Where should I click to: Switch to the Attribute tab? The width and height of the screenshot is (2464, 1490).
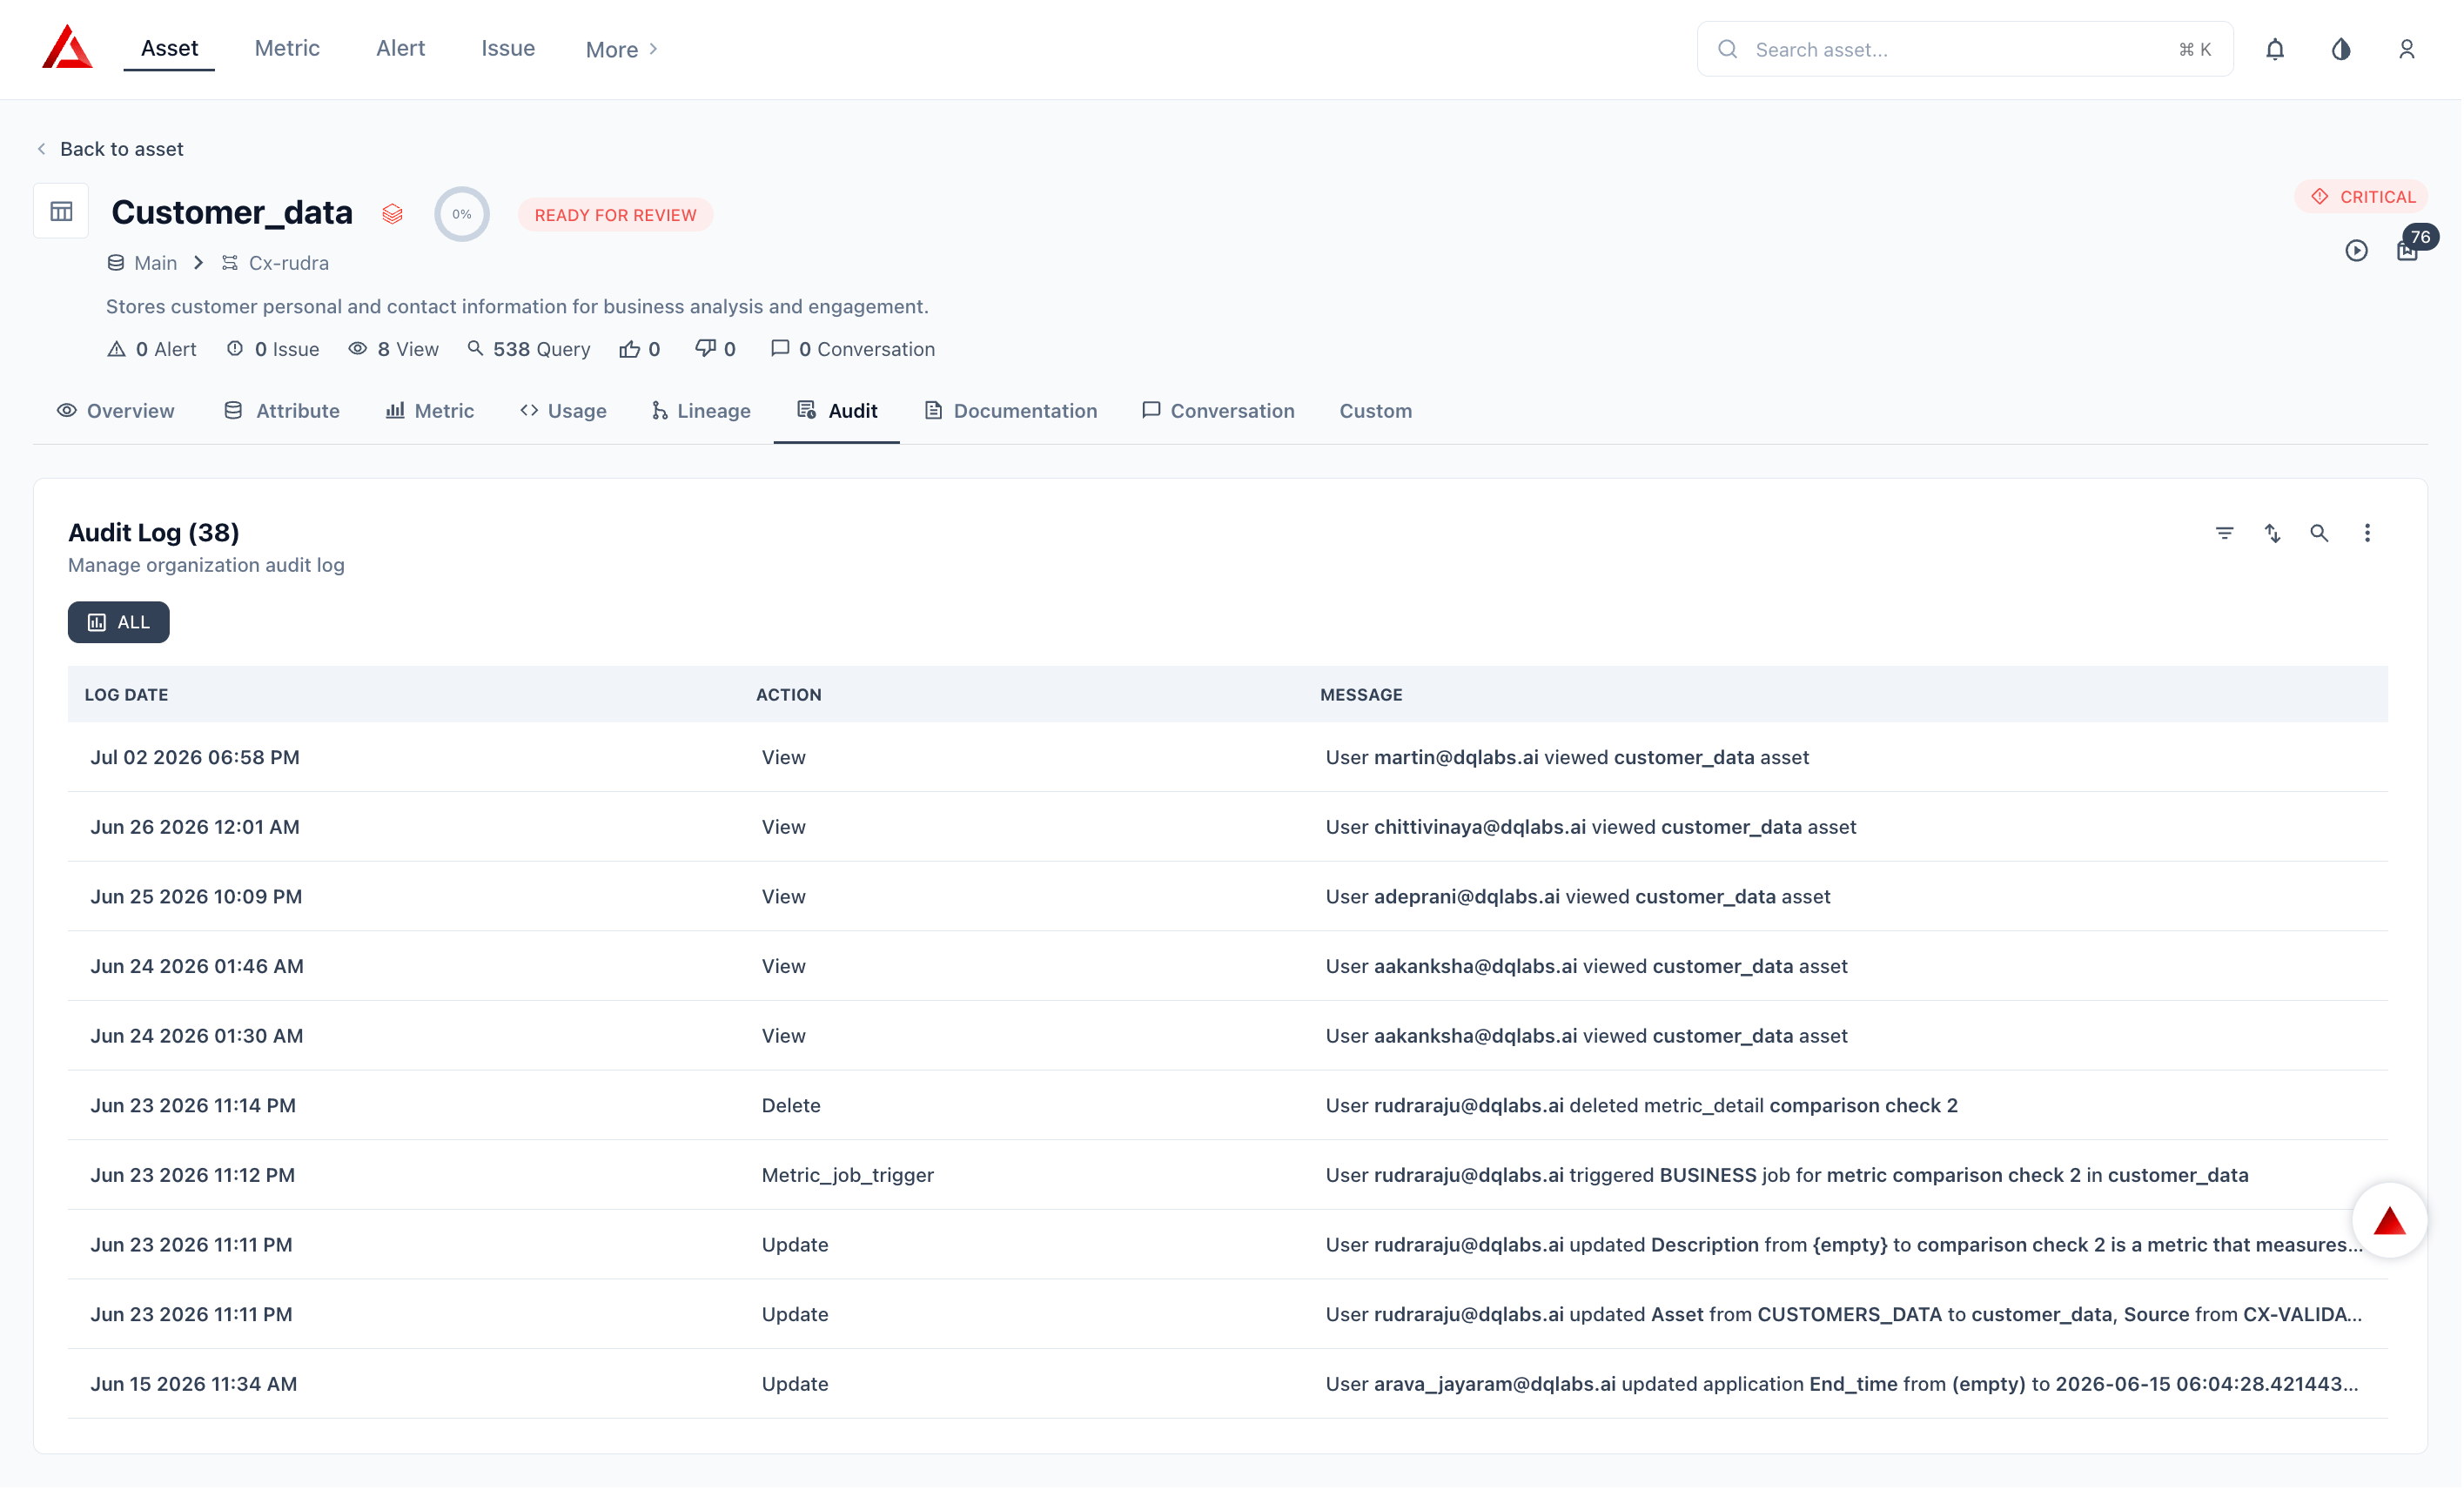[282, 411]
